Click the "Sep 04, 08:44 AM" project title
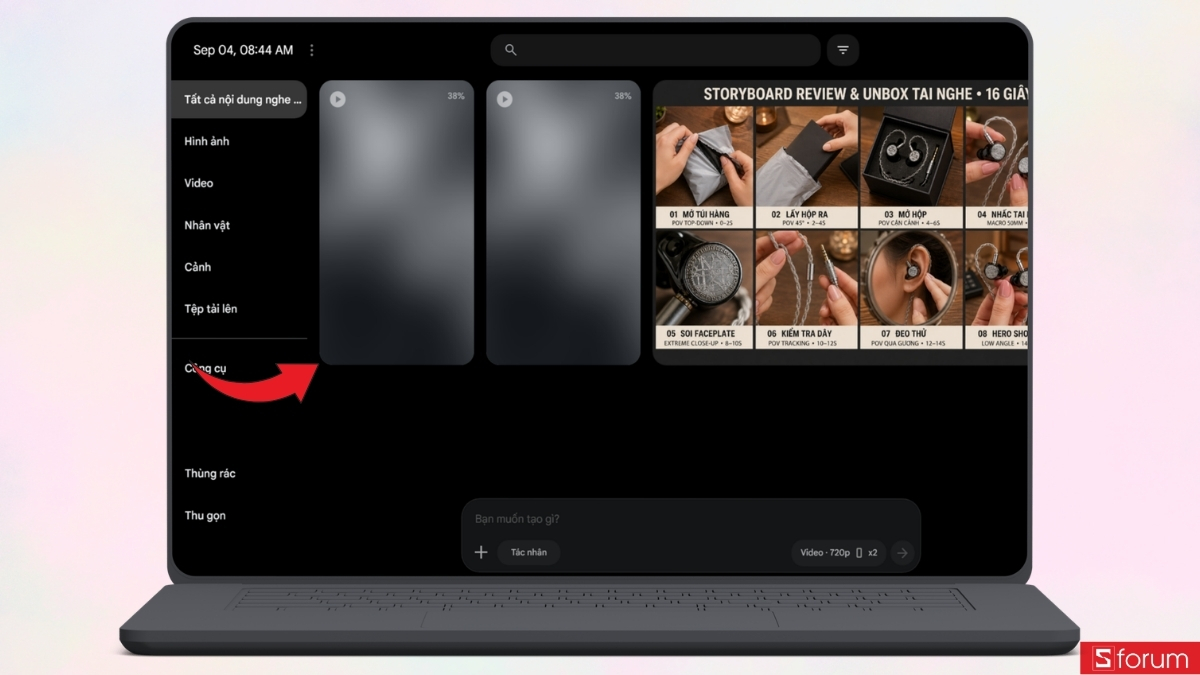Viewport: 1200px width, 675px height. pyautogui.click(x=243, y=50)
